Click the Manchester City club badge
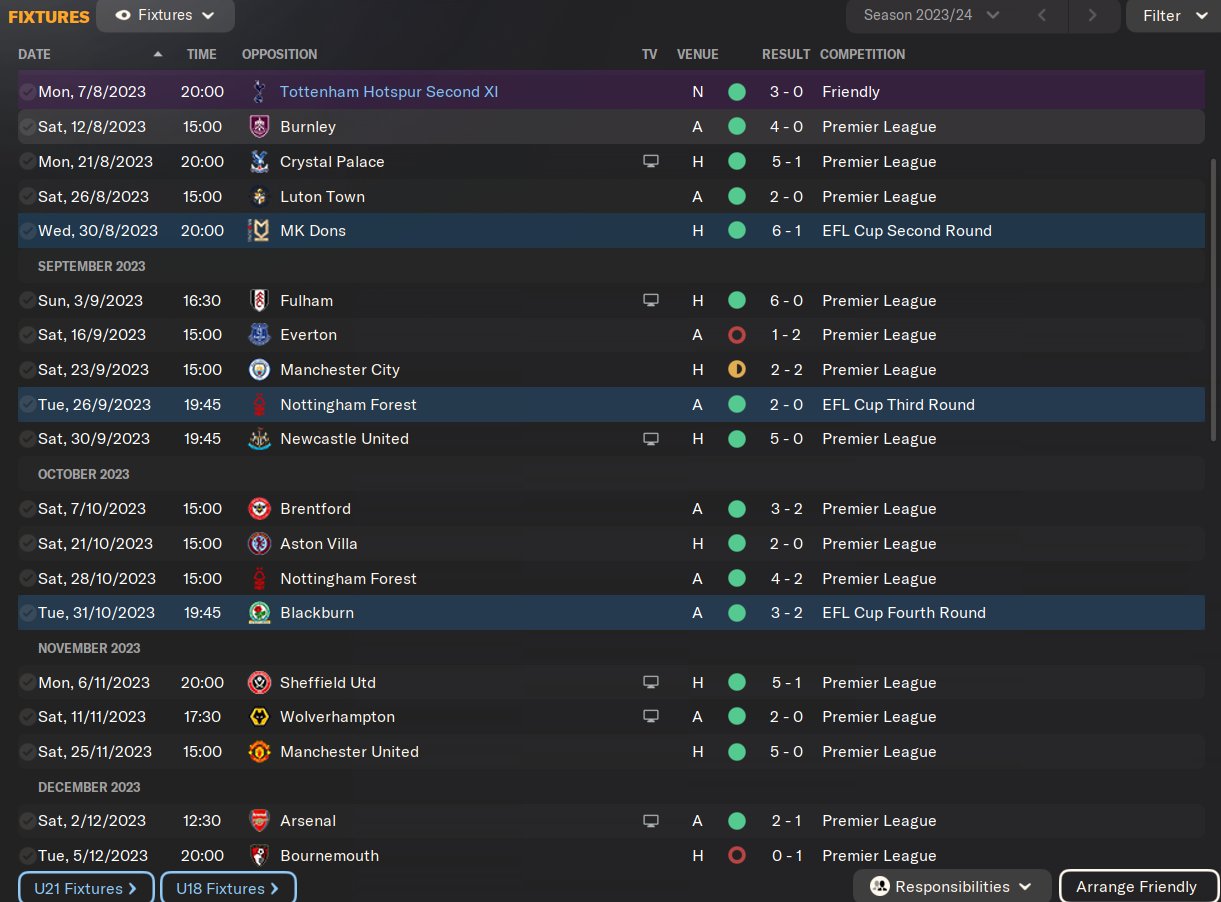The image size is (1221, 902). 259,370
